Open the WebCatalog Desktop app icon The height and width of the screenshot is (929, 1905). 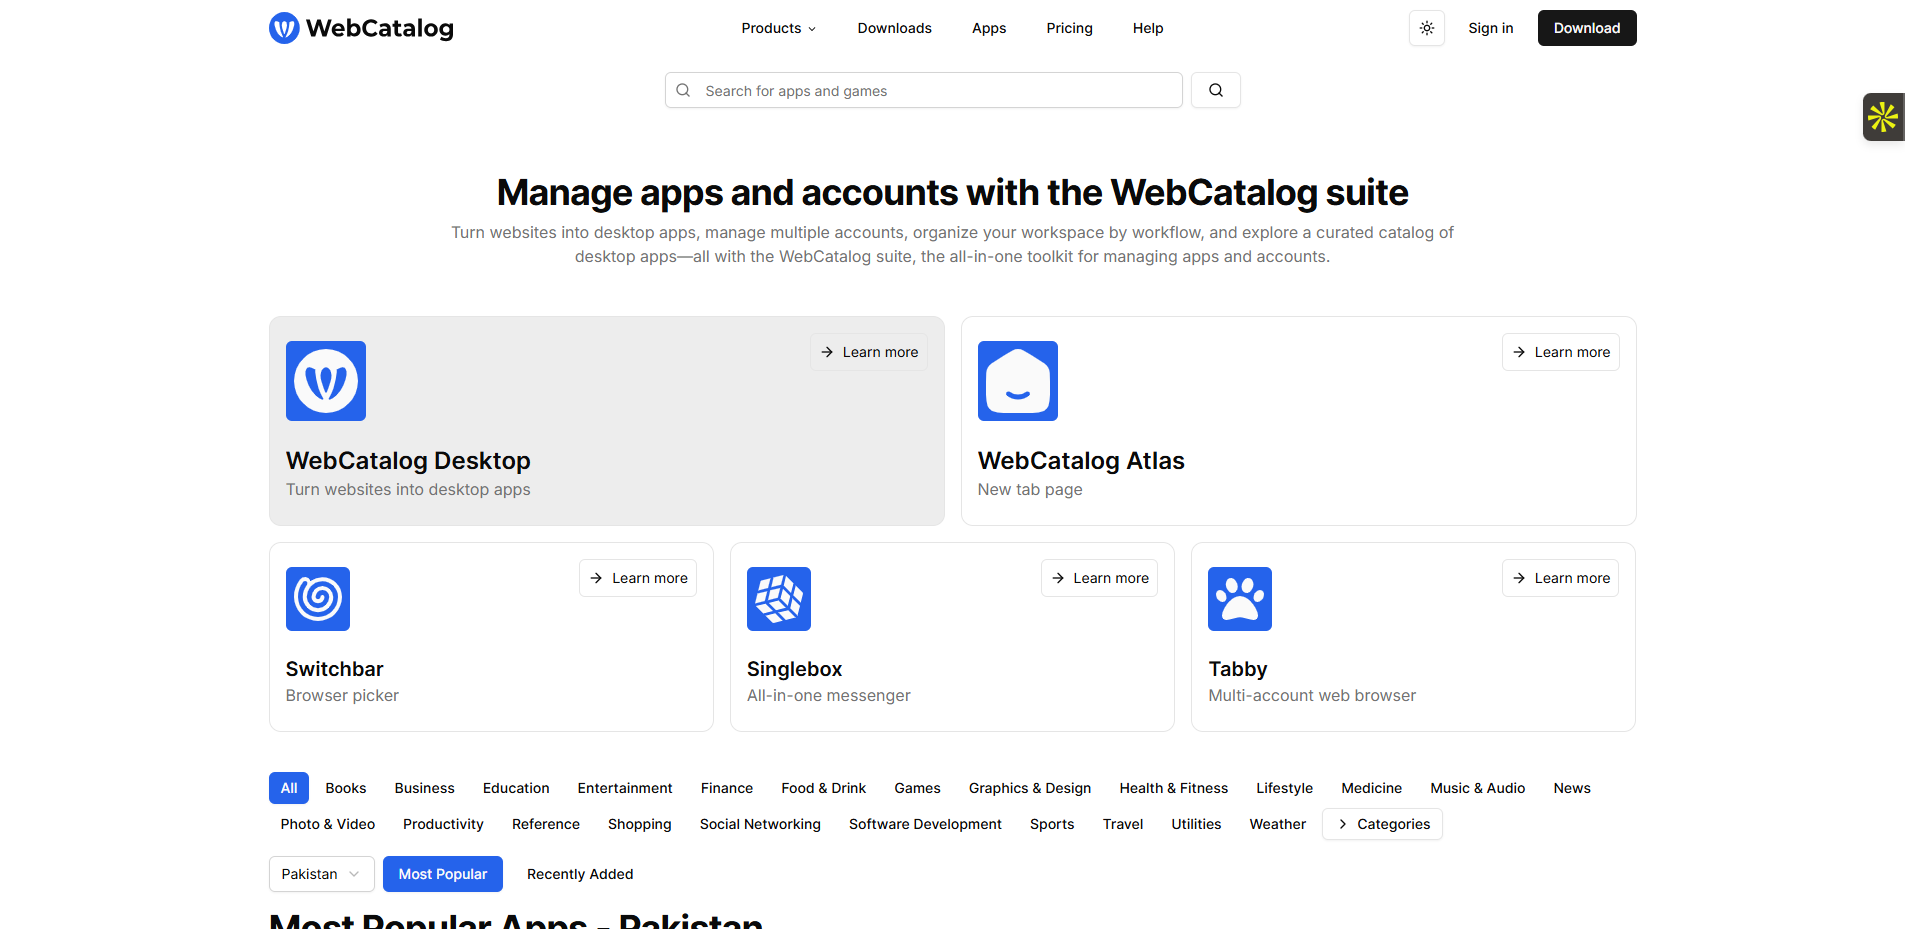click(326, 381)
